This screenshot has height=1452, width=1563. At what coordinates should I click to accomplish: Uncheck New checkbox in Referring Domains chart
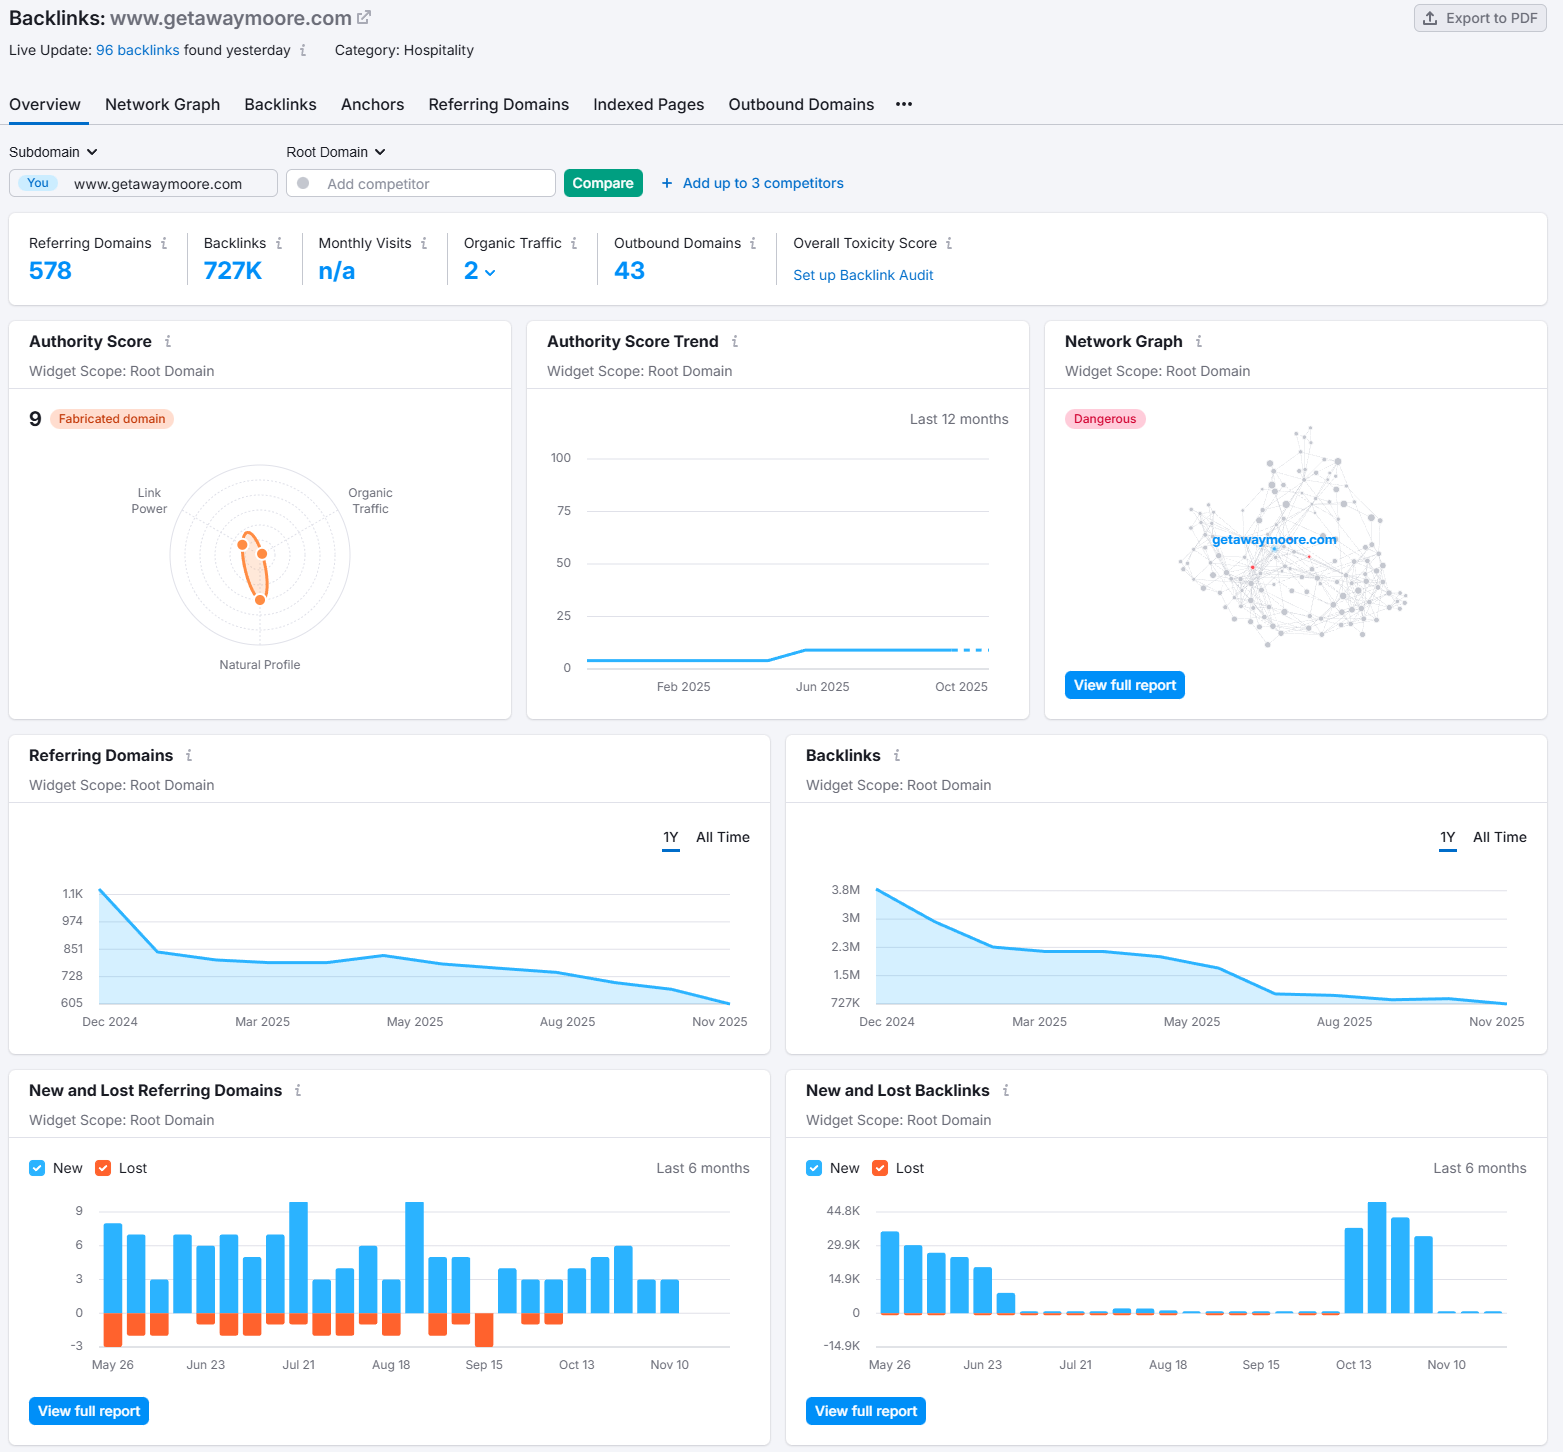(37, 1168)
